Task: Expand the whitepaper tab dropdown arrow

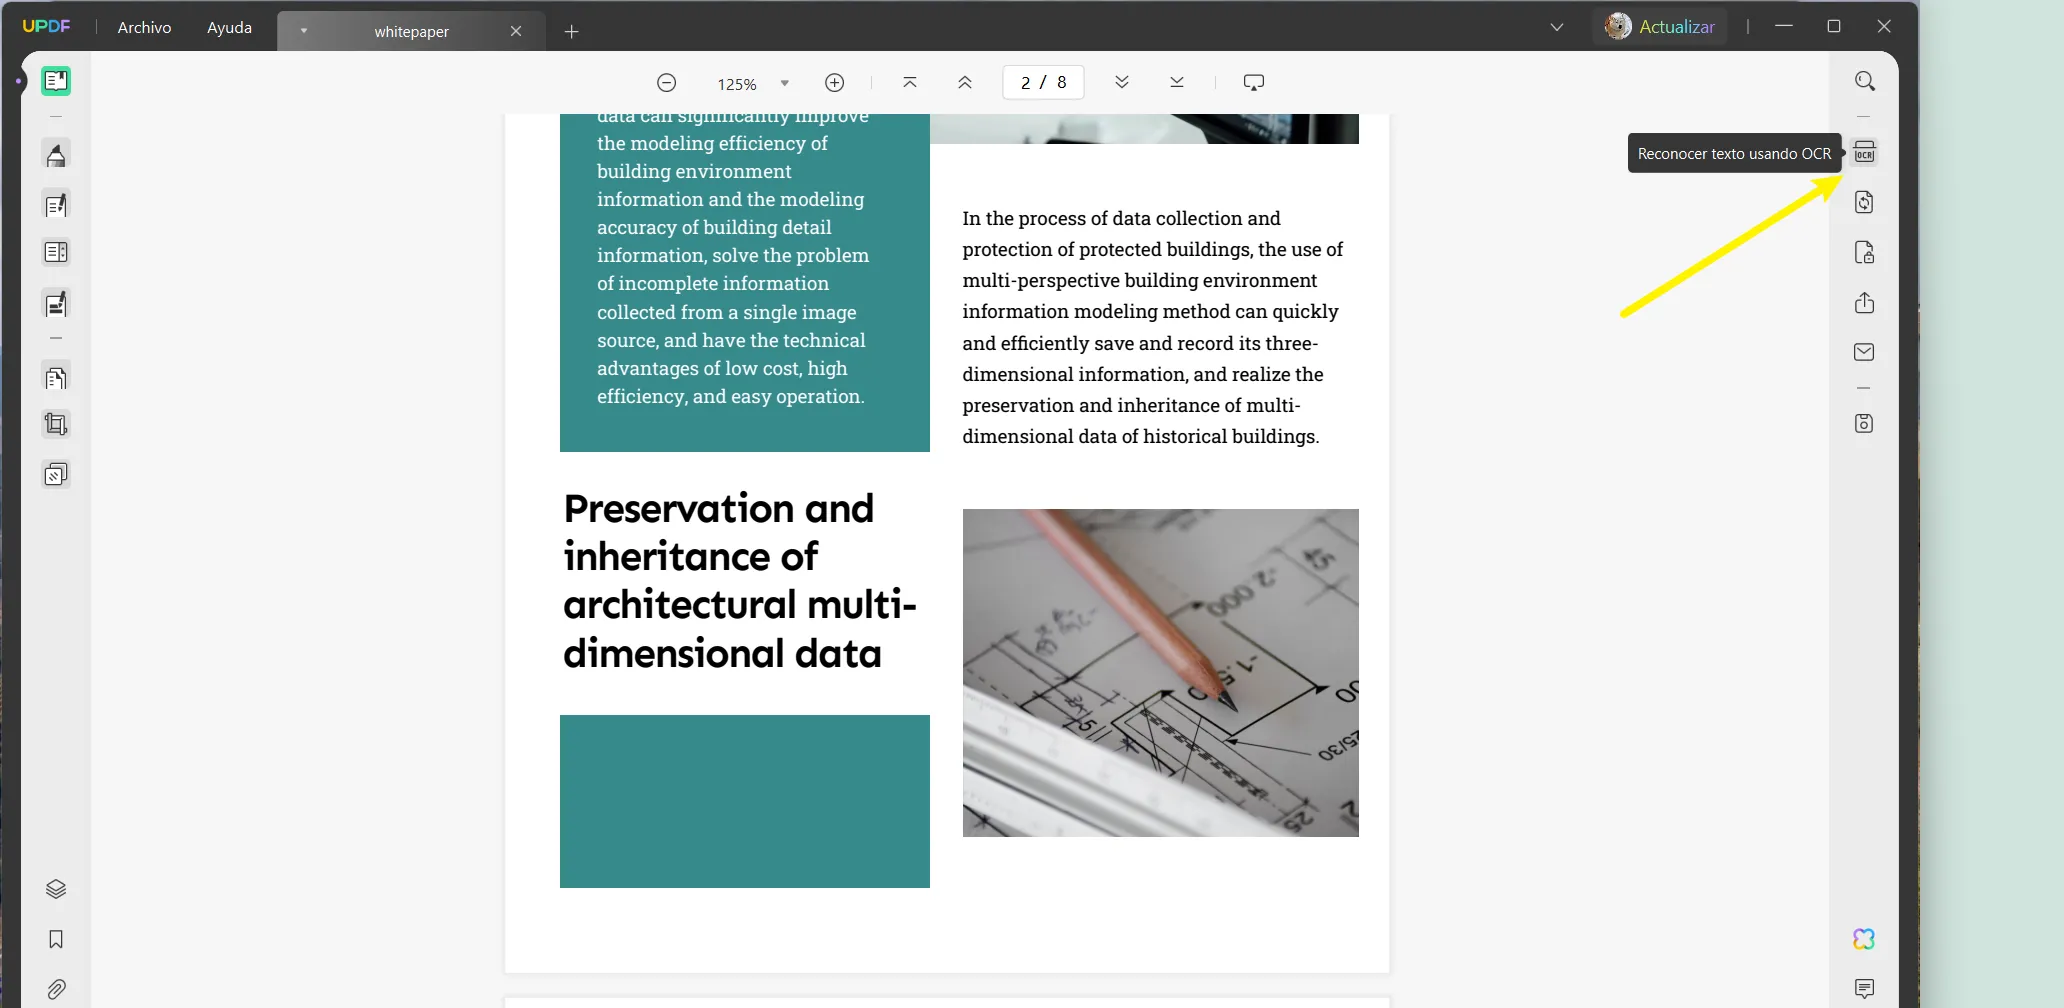Action: click(x=304, y=31)
